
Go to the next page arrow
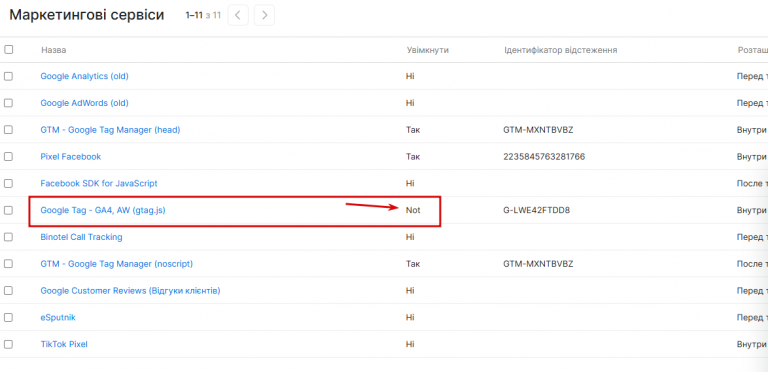coord(264,15)
